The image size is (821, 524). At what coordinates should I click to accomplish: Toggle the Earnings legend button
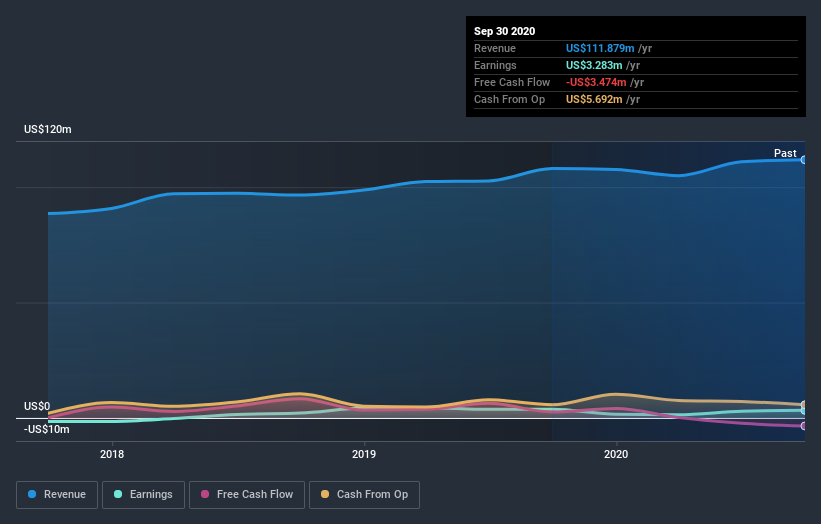tap(143, 495)
